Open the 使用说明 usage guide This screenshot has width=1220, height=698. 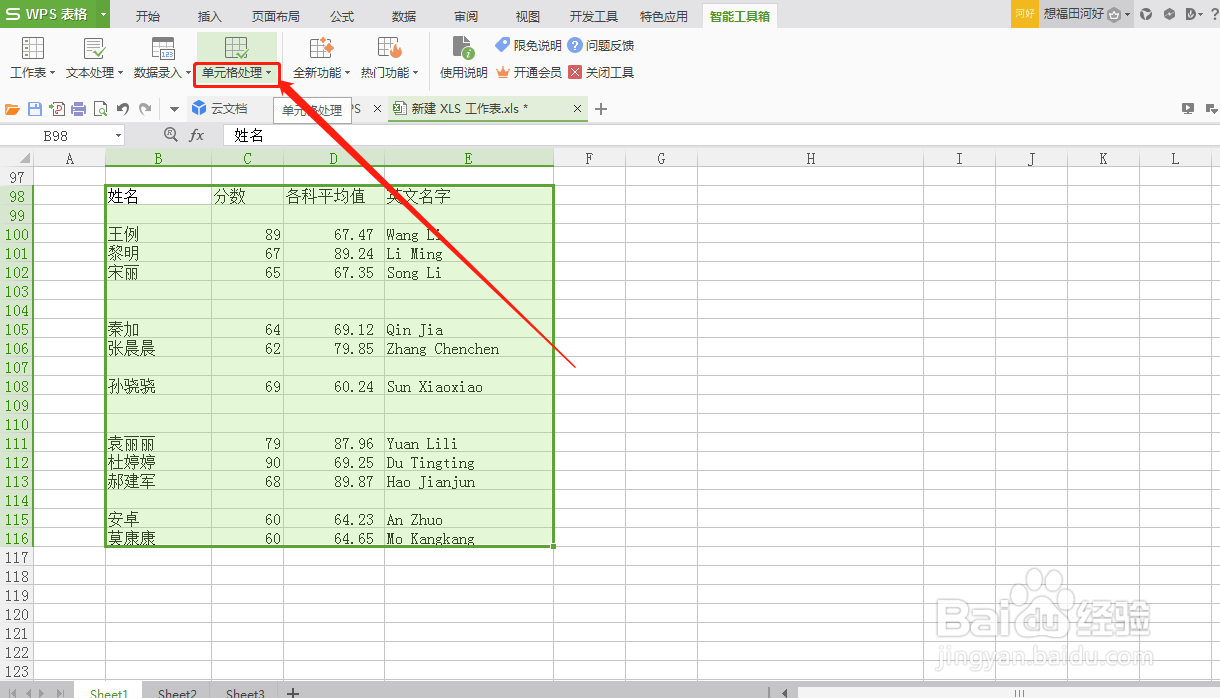click(464, 59)
